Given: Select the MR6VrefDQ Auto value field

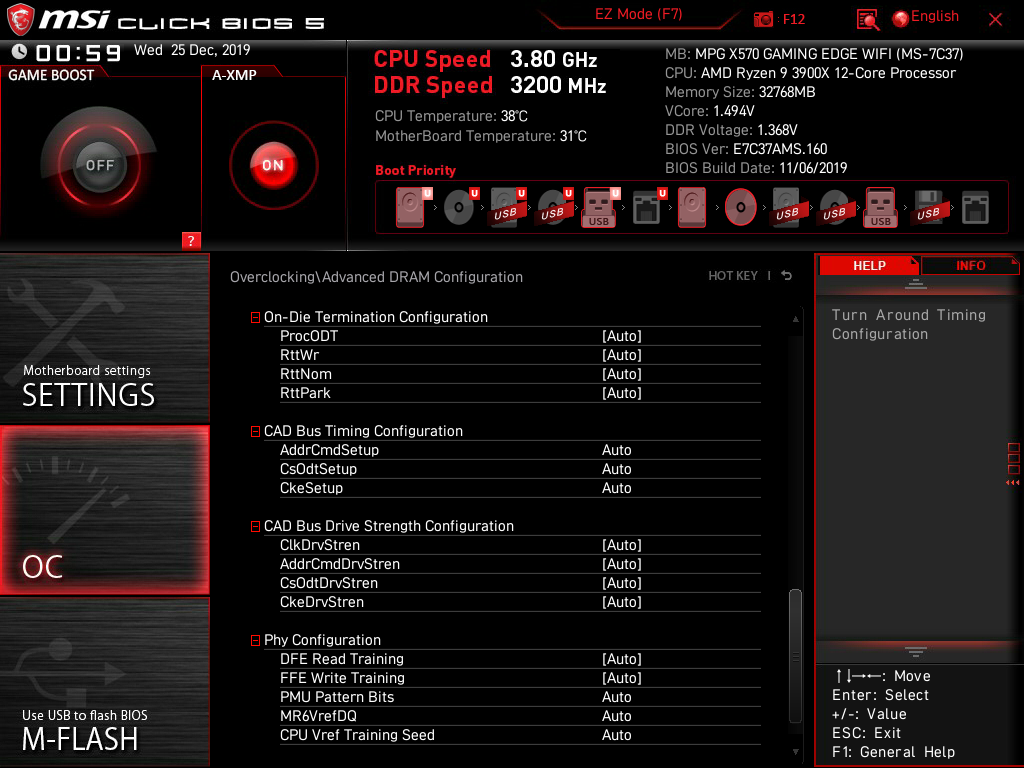Looking at the screenshot, I should point(616,716).
